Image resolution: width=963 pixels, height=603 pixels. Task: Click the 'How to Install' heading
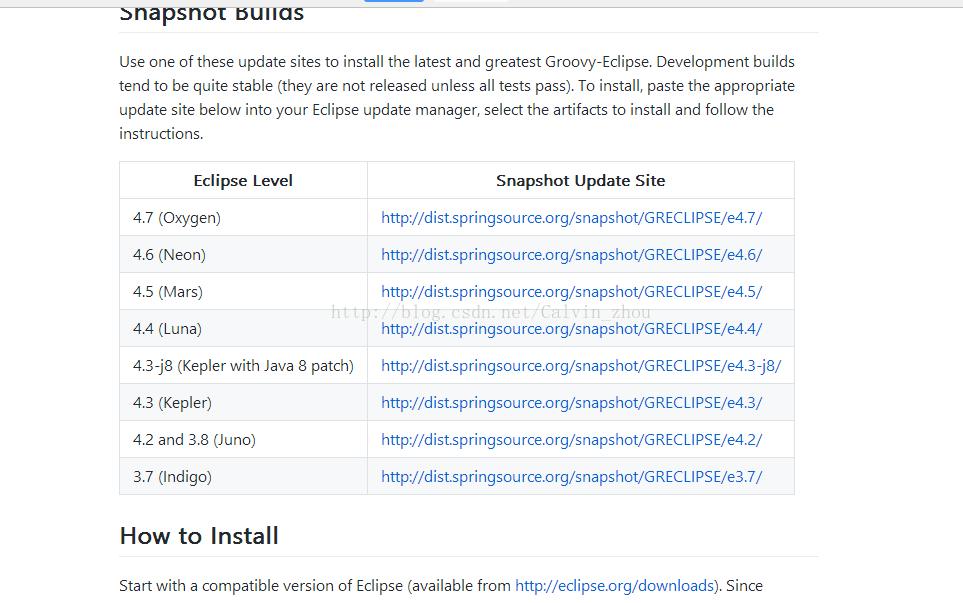point(199,536)
